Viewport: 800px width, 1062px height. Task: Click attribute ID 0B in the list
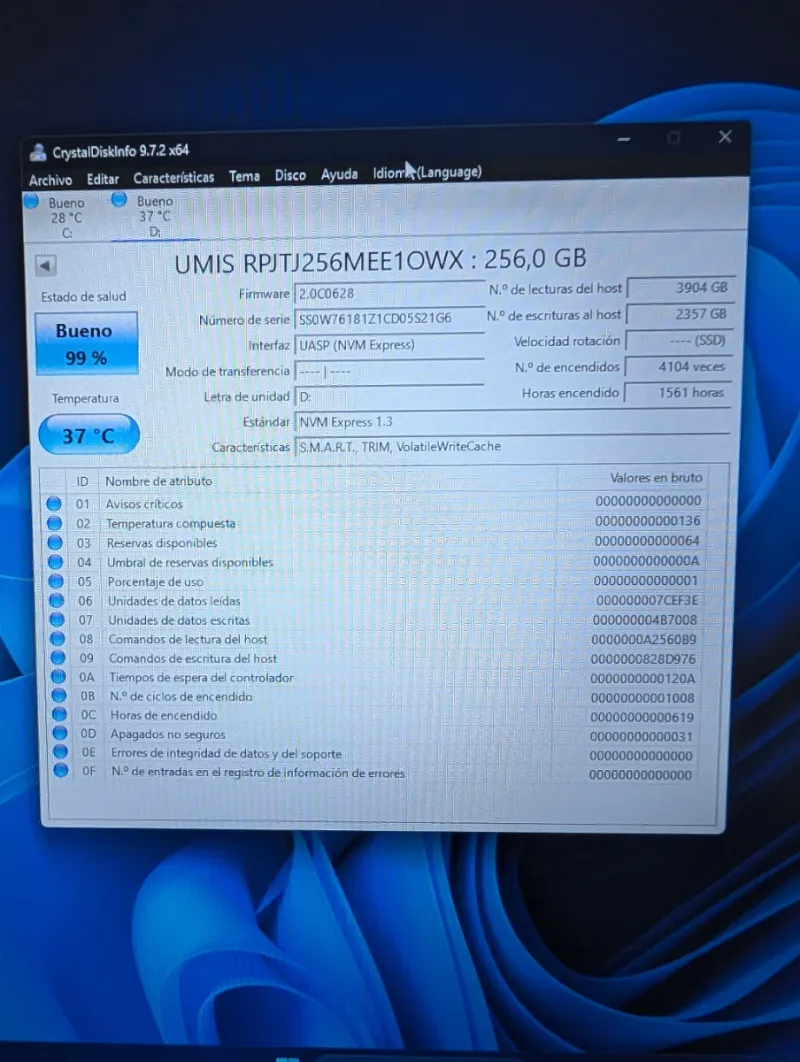pos(88,696)
